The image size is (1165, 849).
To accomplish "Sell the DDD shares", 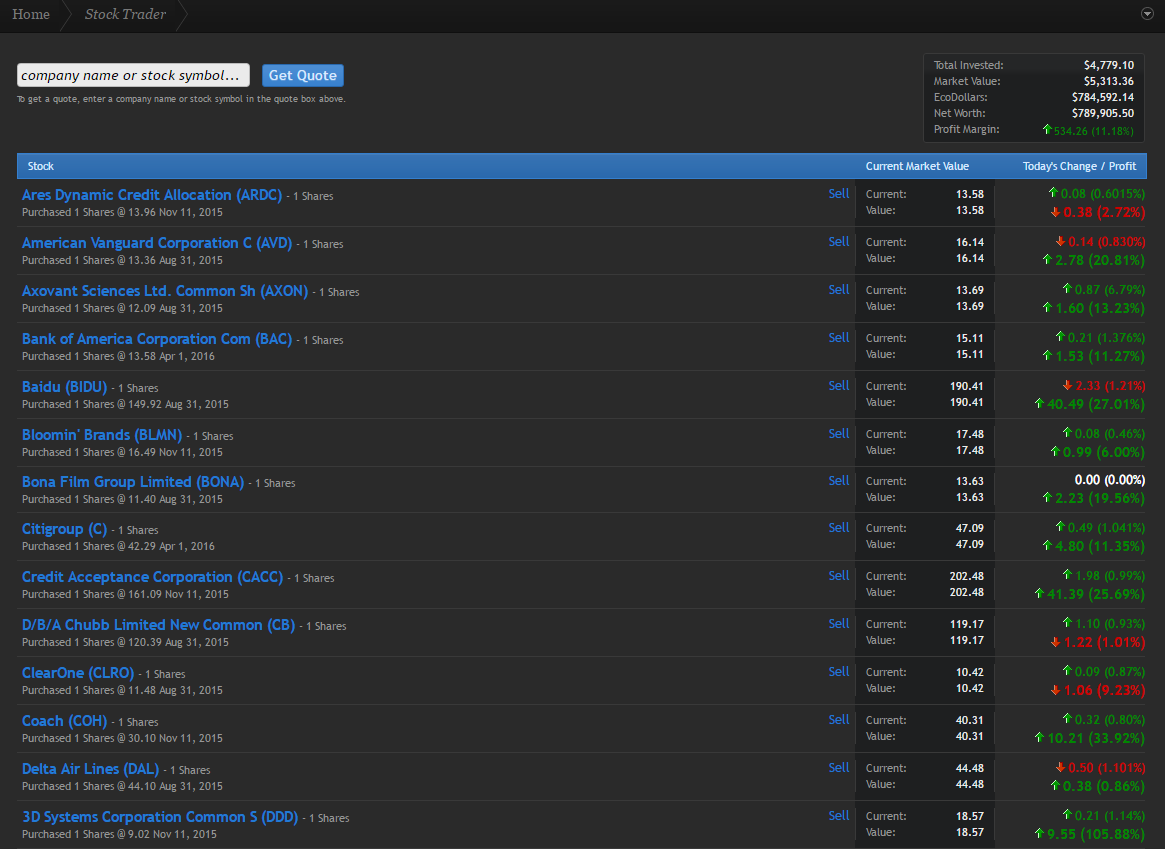I will [839, 816].
